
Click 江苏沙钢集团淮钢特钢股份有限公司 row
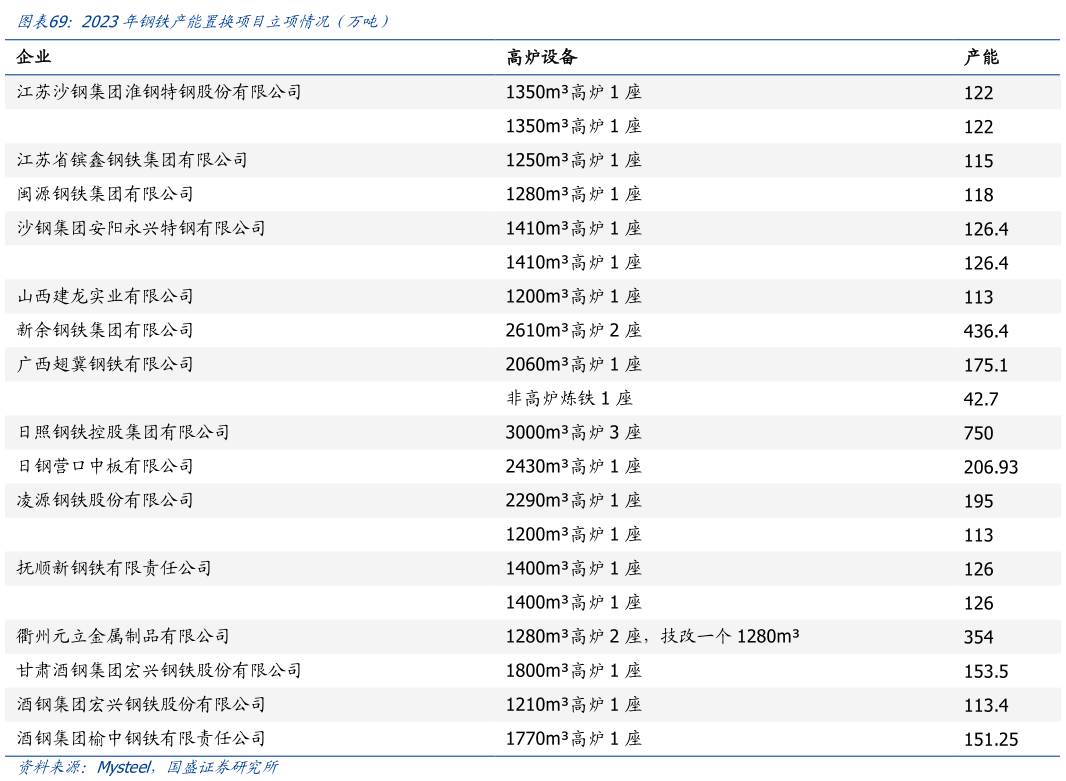[159, 92]
